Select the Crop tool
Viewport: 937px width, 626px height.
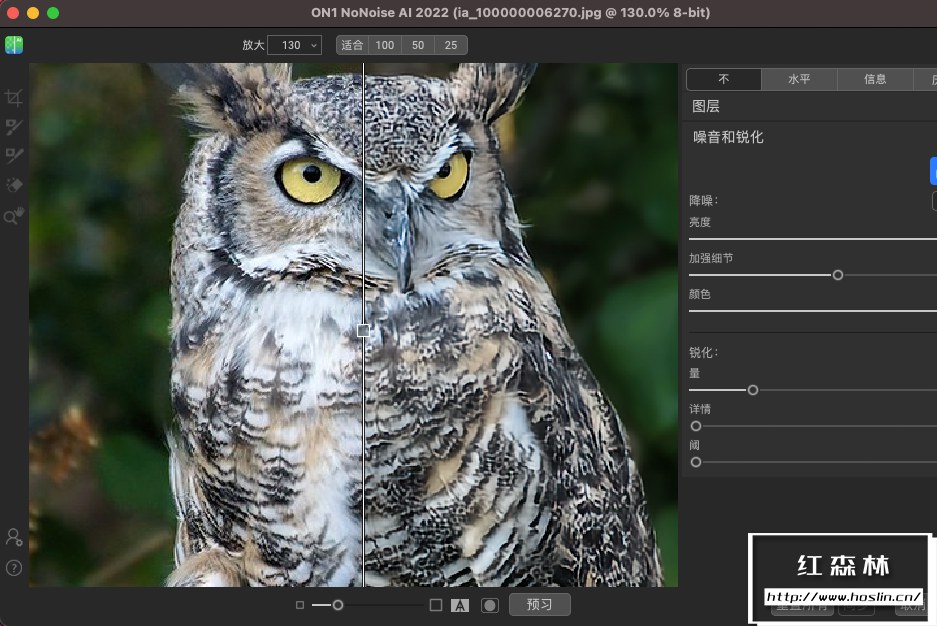pyautogui.click(x=14, y=98)
